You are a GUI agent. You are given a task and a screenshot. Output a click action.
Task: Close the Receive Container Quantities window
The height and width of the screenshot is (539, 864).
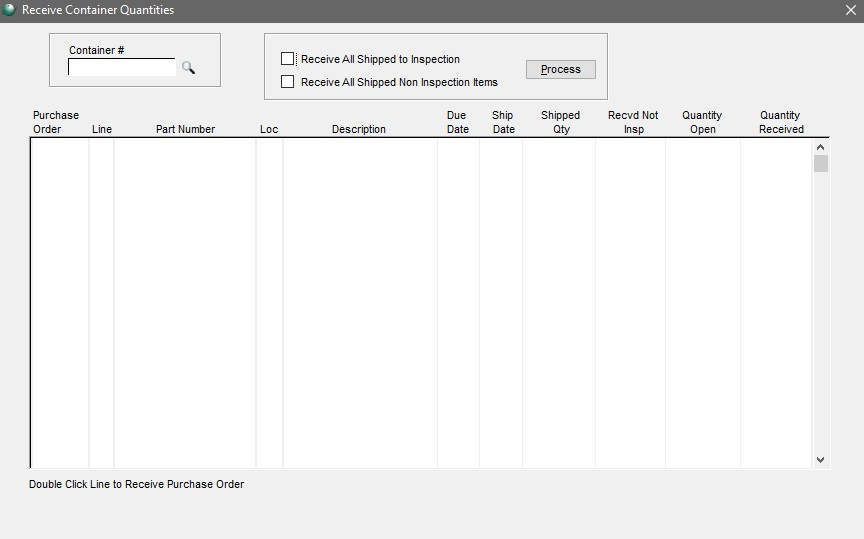coord(851,10)
